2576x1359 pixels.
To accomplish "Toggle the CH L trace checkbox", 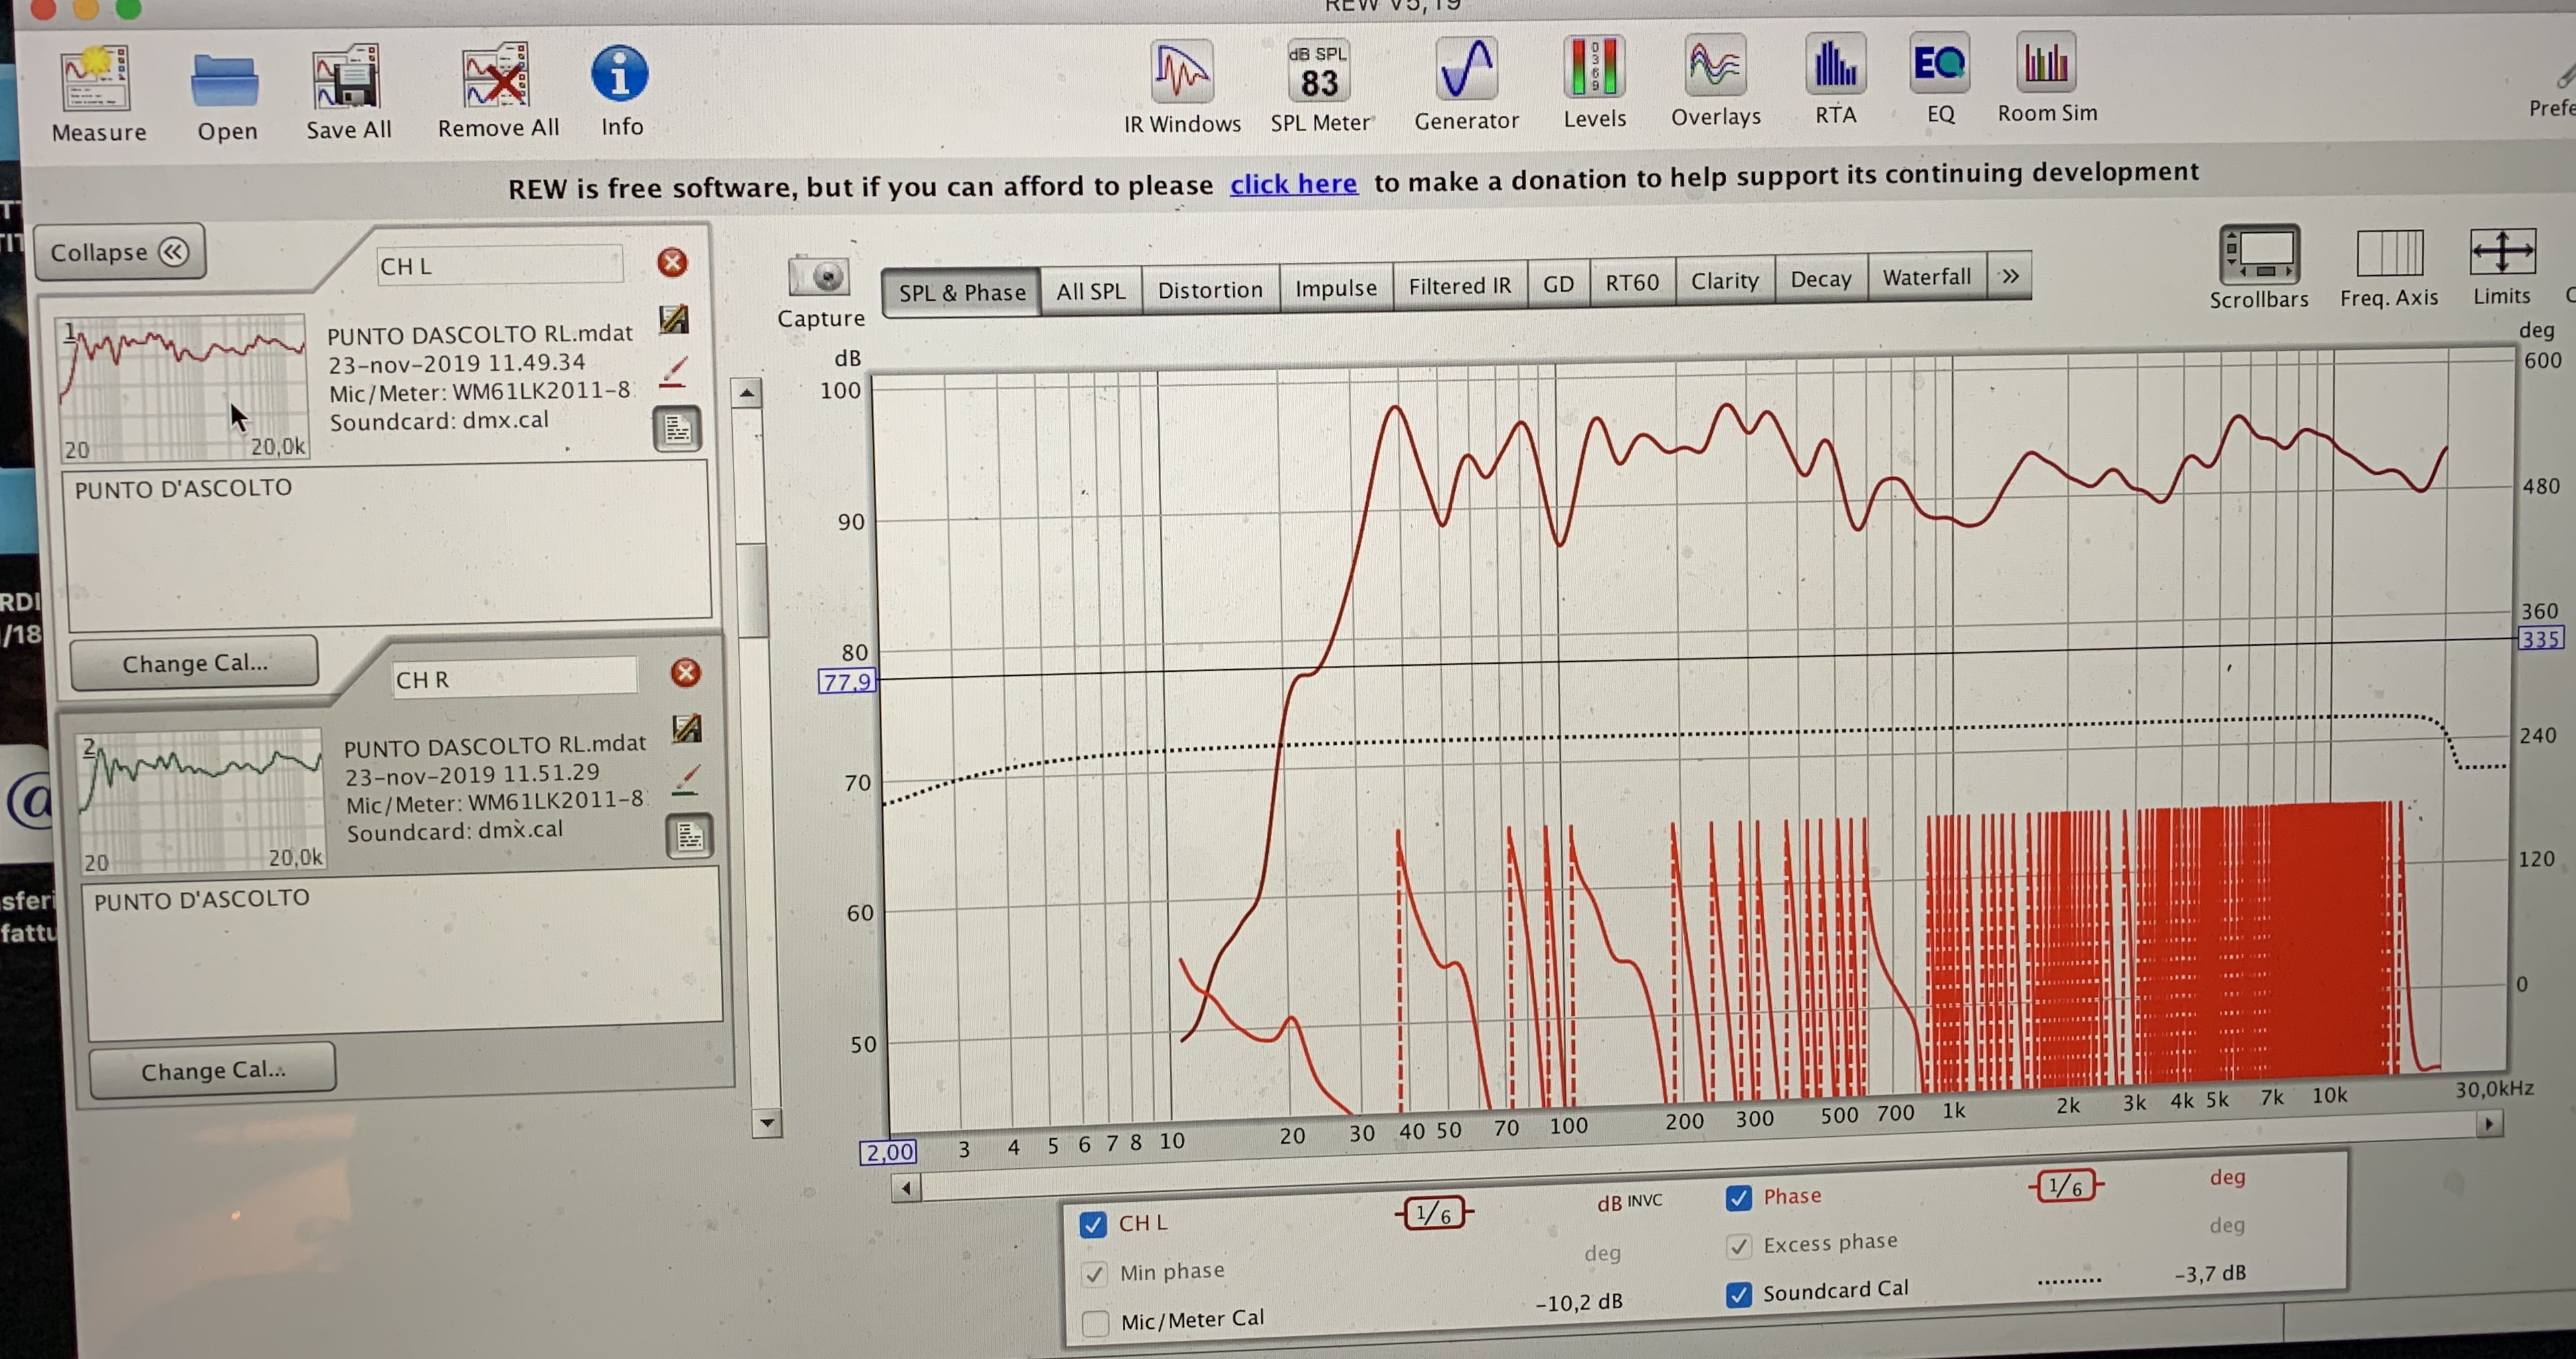I will click(1093, 1224).
